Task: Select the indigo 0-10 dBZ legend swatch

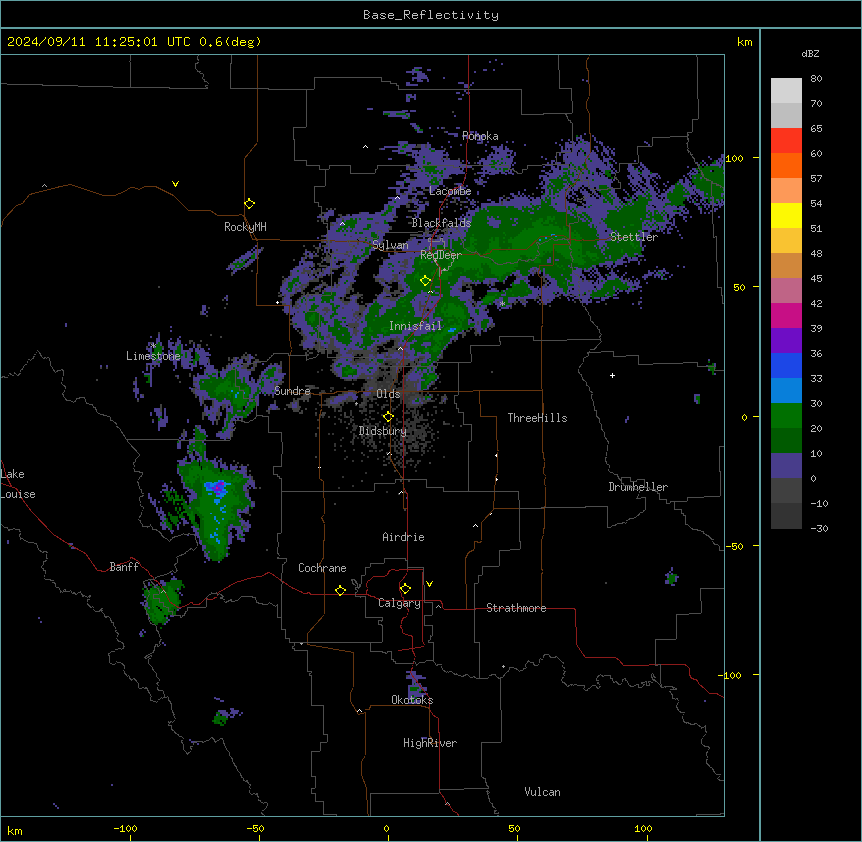Action: click(x=786, y=466)
